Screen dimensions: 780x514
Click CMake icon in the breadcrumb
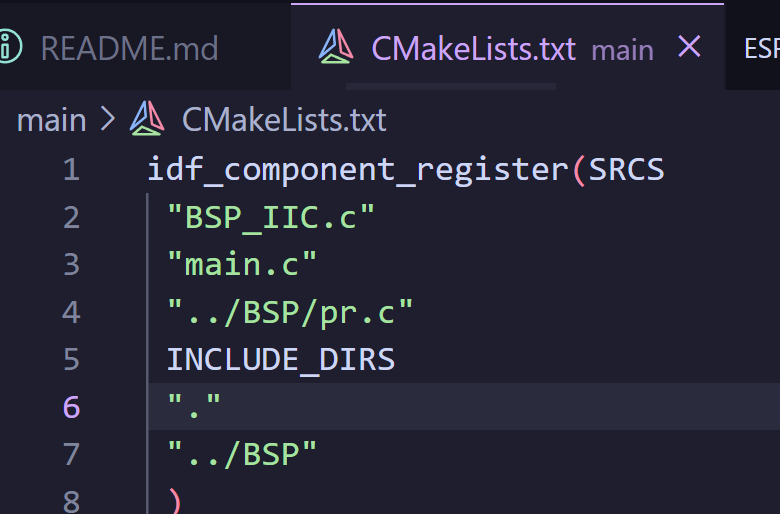[x=147, y=118]
